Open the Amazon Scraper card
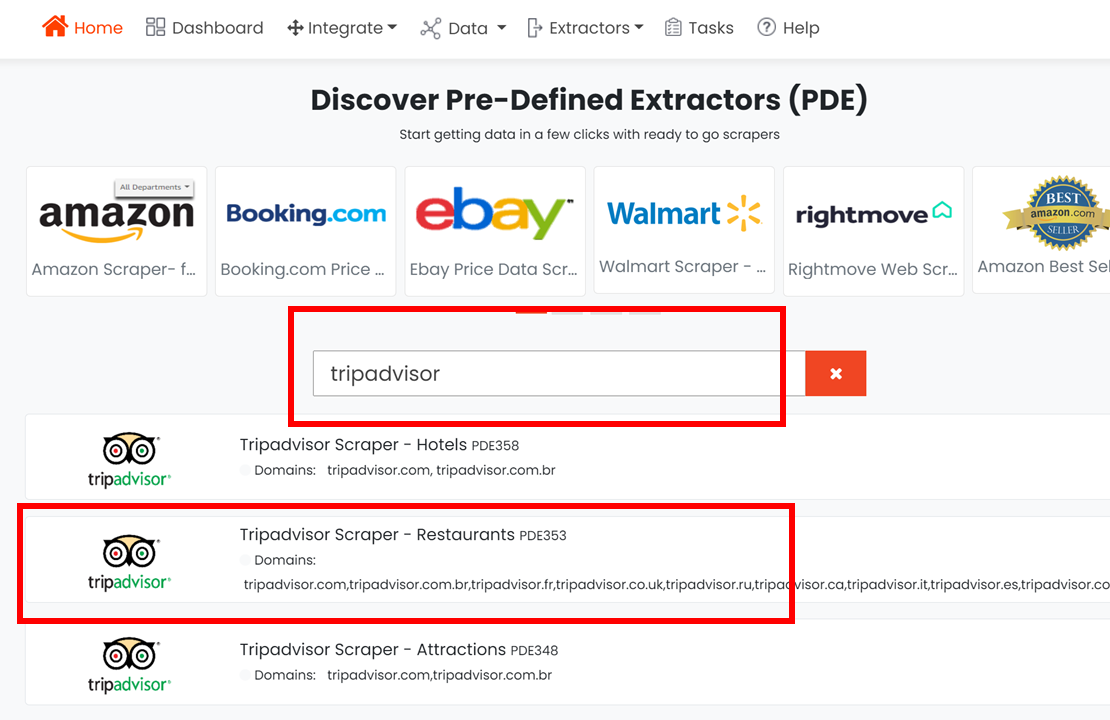The image size is (1110, 720). [x=117, y=232]
